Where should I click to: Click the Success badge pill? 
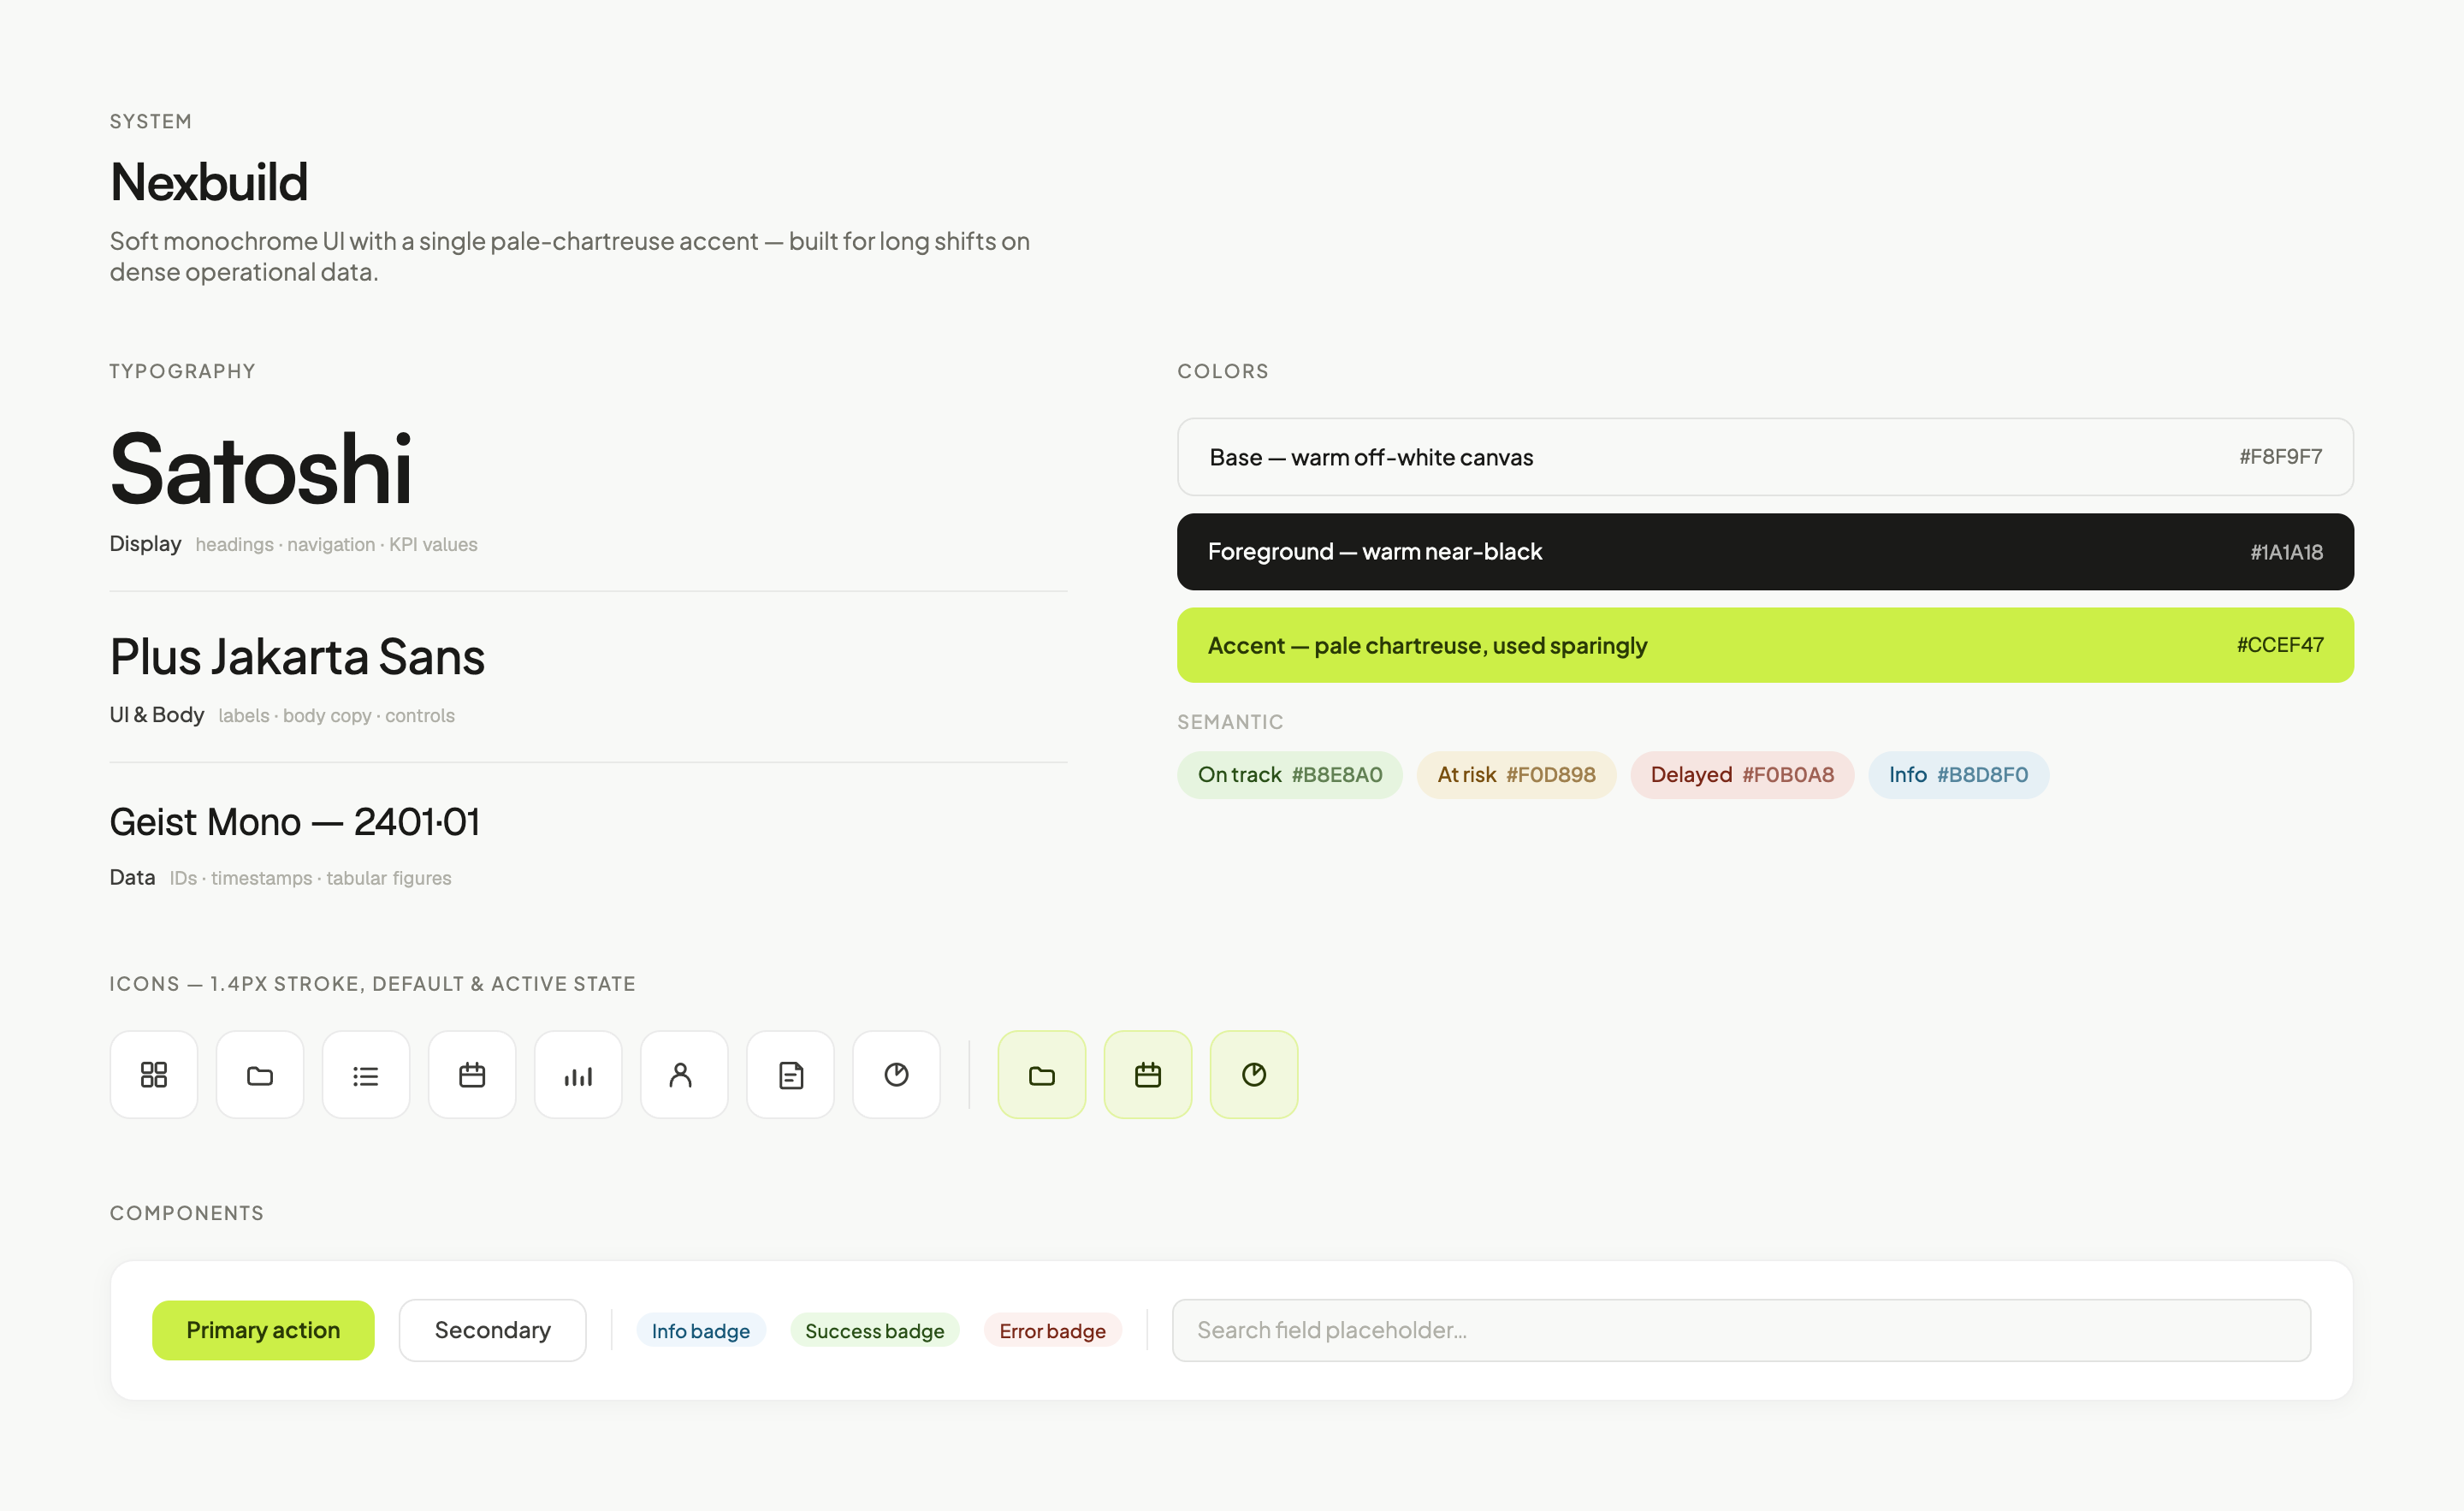point(875,1331)
